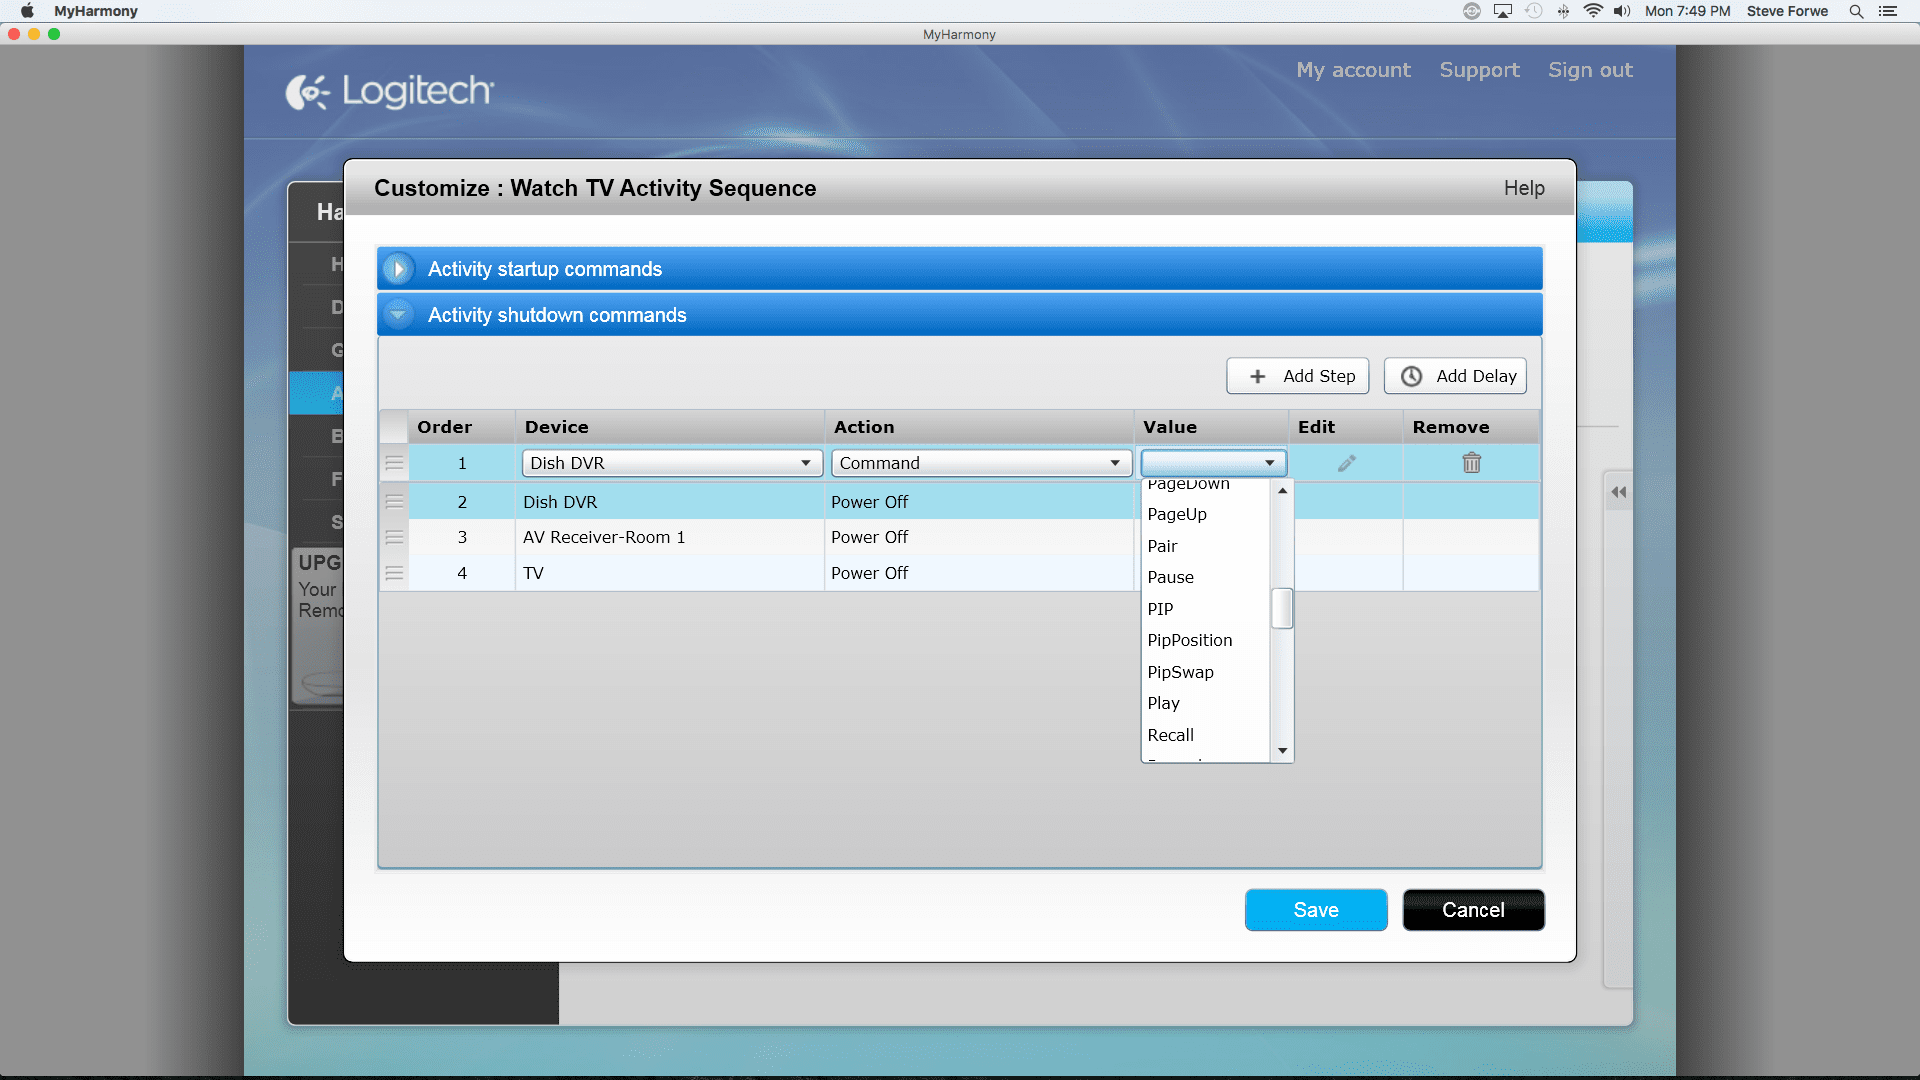The width and height of the screenshot is (1920, 1080).
Task: Click the Sign out link
Action: point(1590,70)
